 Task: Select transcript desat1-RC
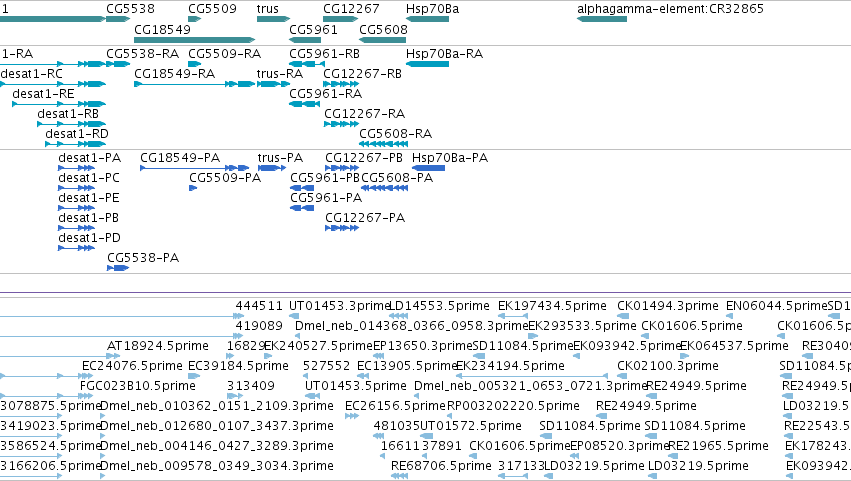(x=31, y=74)
